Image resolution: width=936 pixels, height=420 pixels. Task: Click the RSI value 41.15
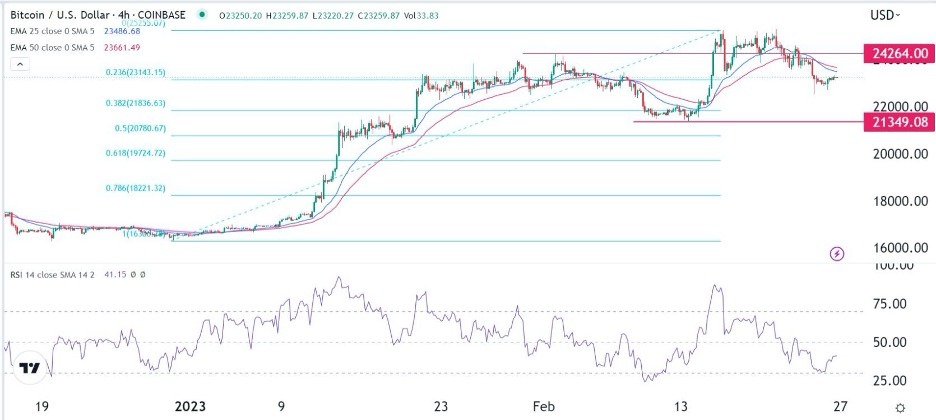coord(117,274)
